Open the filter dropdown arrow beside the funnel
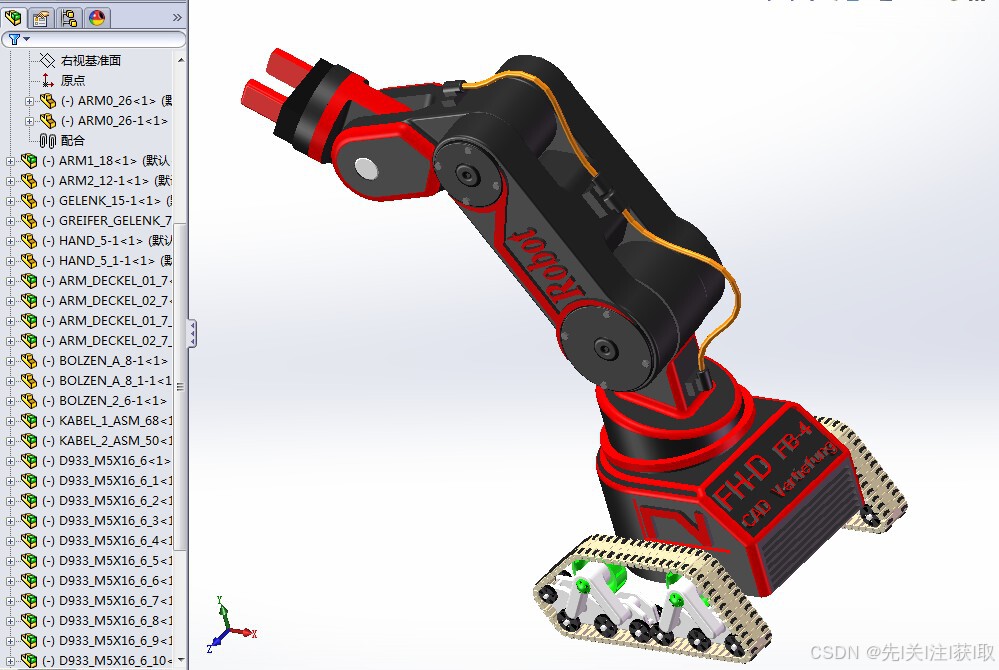999x670 pixels. point(27,39)
